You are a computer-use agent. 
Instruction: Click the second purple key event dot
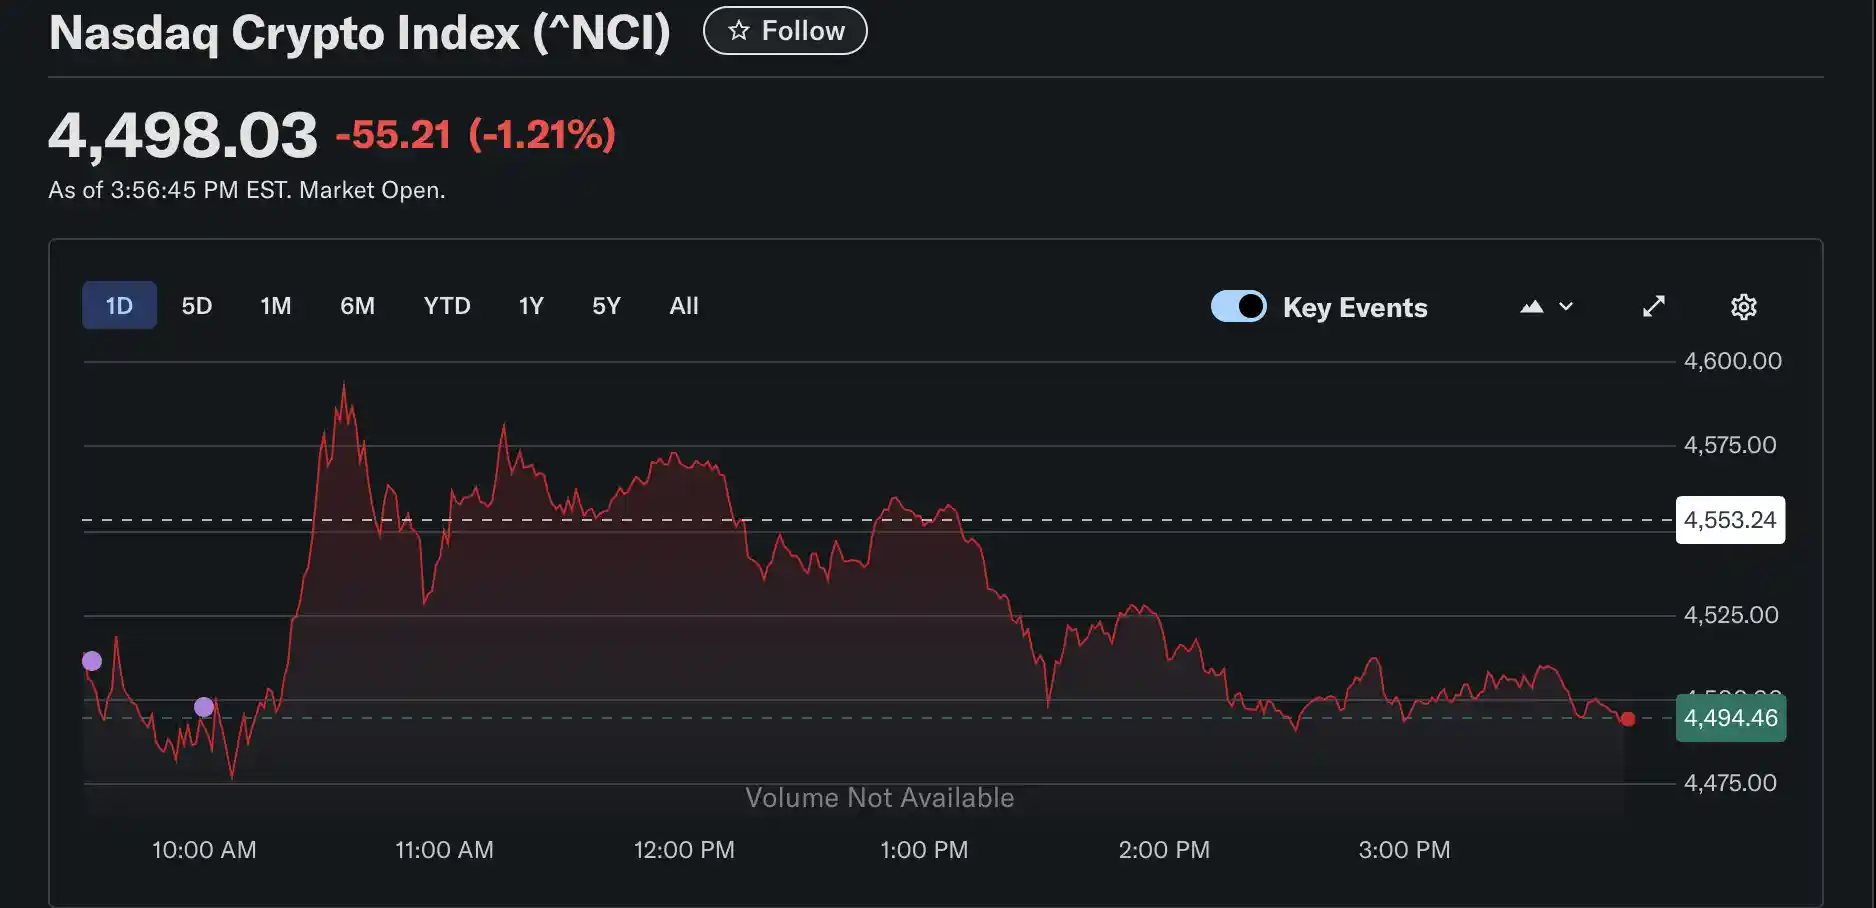click(x=204, y=707)
